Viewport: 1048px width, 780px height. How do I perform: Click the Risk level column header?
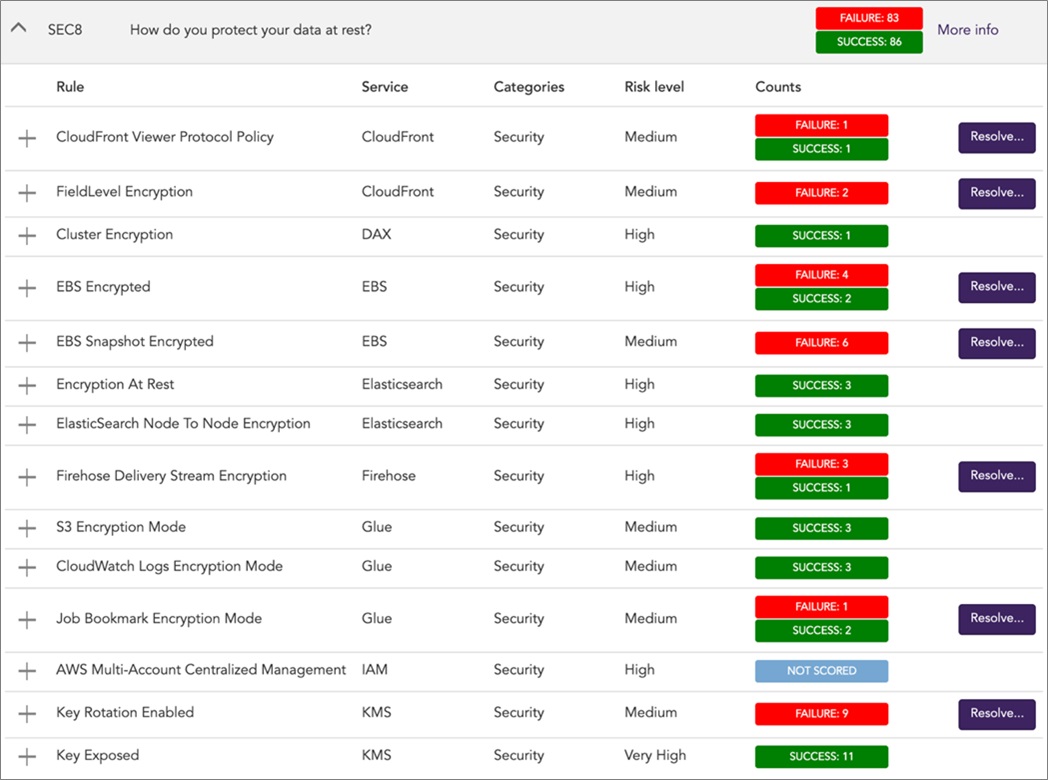point(654,87)
